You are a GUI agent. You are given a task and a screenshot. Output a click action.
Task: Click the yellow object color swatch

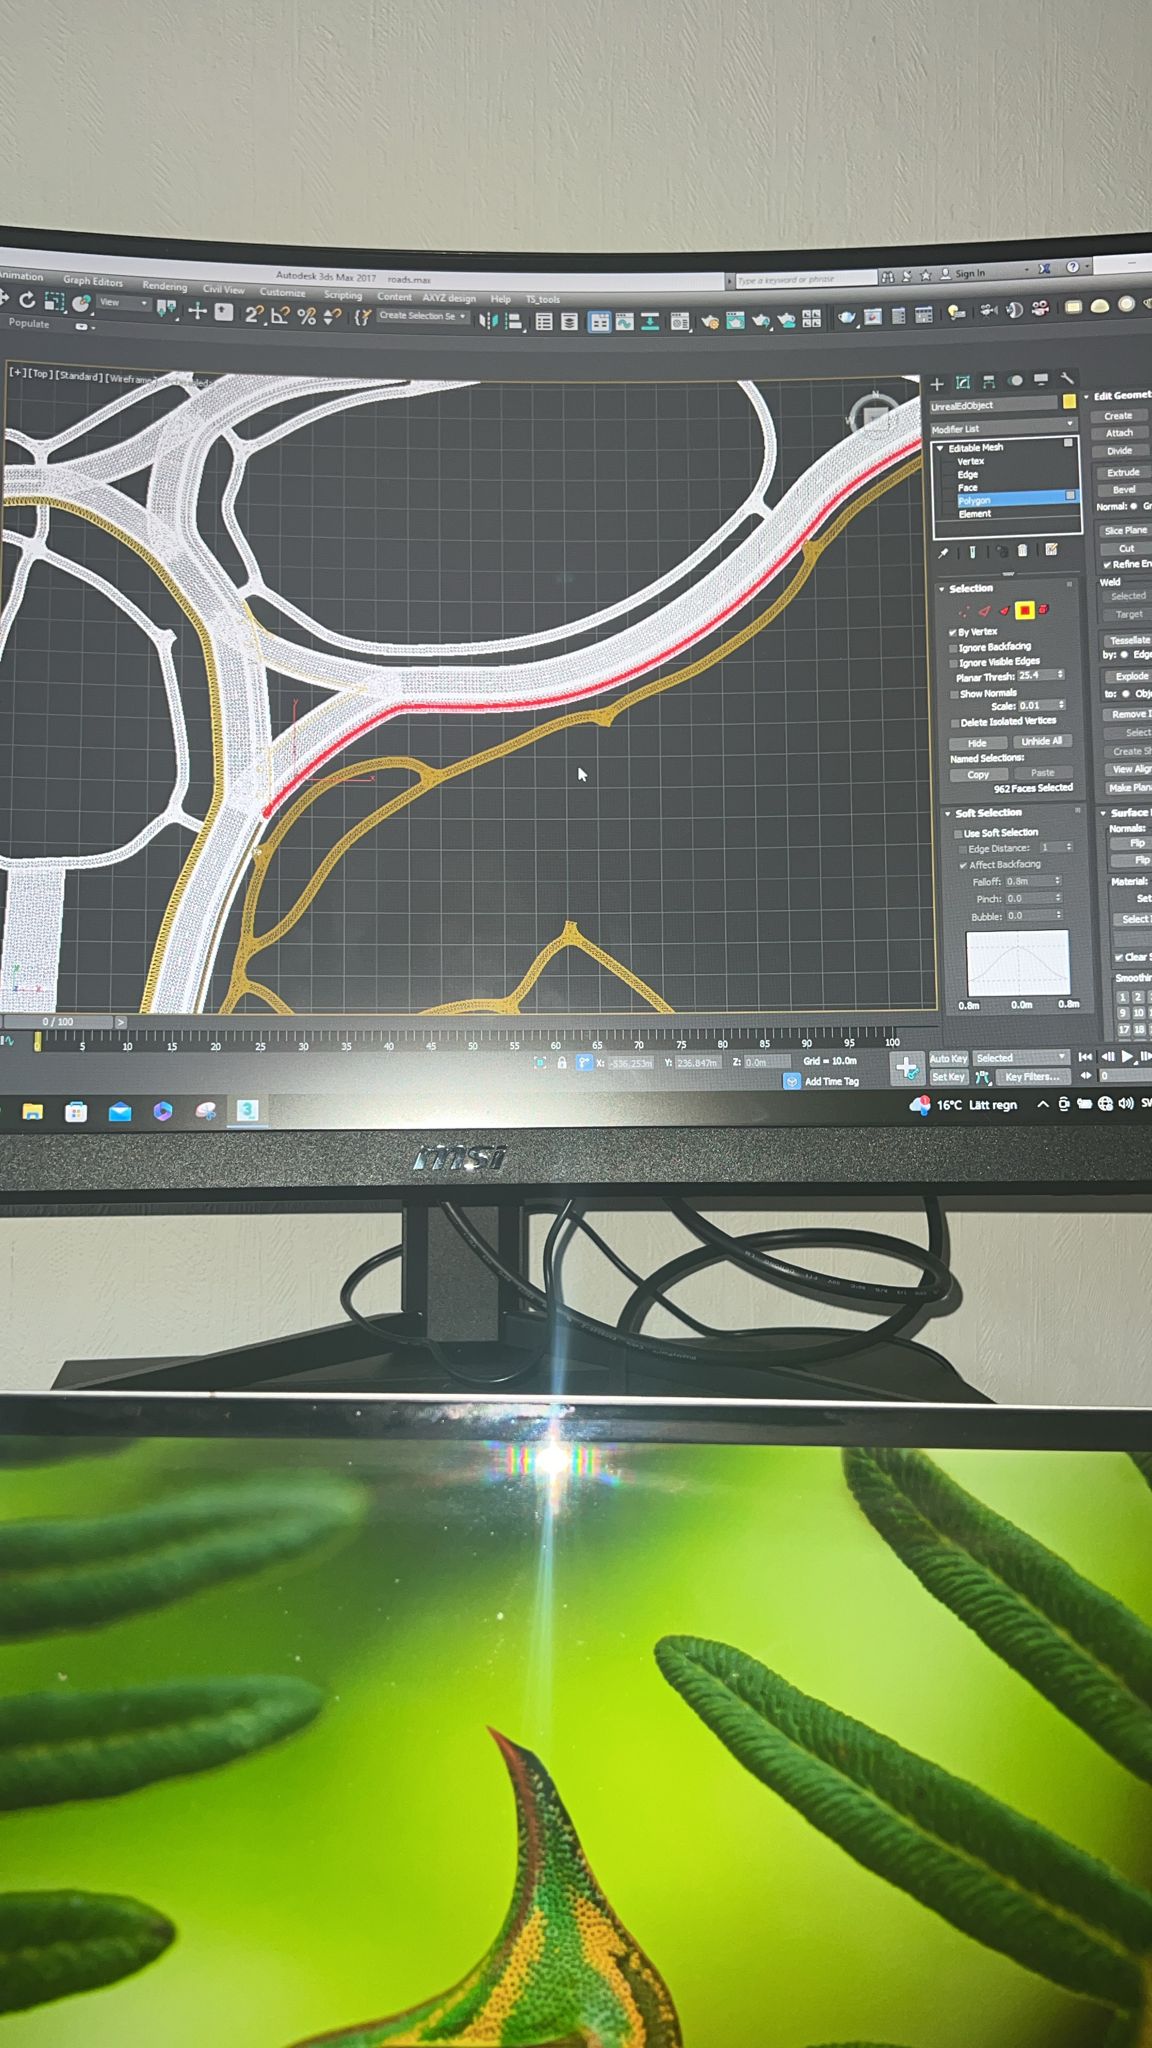(1069, 402)
